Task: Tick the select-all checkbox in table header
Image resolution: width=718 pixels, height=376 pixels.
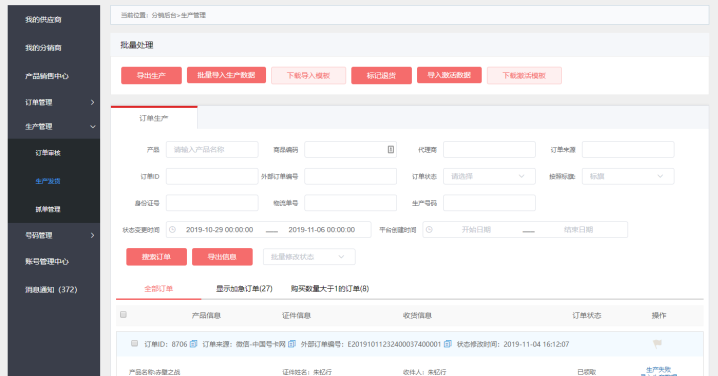Action: click(123, 315)
